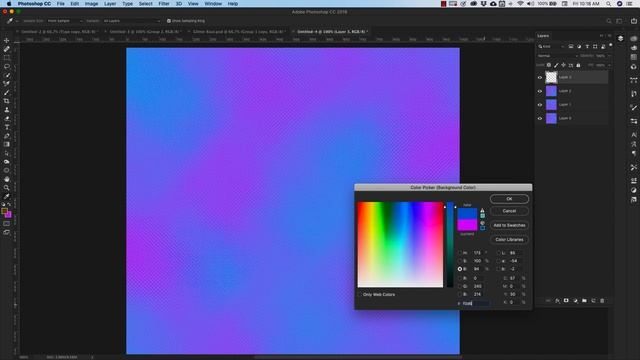Click the current magenta color preview

[467, 225]
